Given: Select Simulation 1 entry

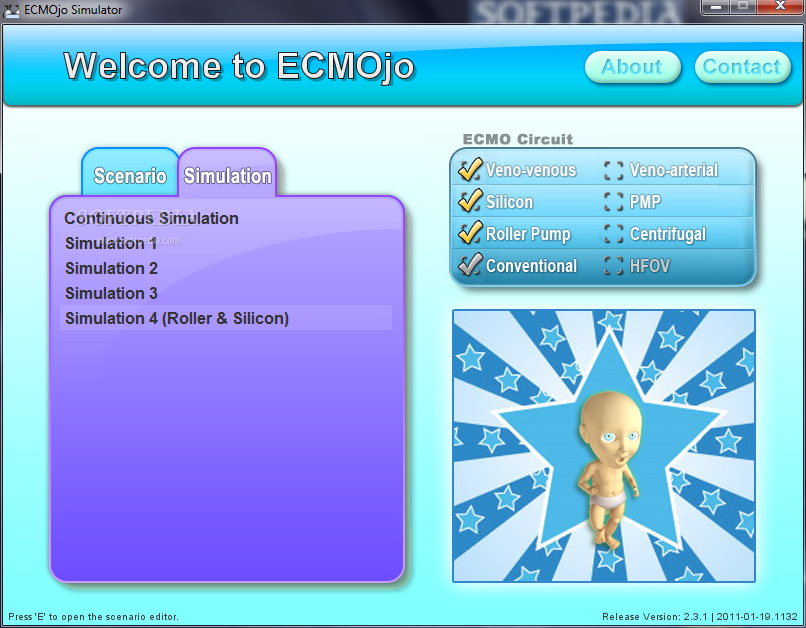Looking at the screenshot, I should click(x=111, y=243).
